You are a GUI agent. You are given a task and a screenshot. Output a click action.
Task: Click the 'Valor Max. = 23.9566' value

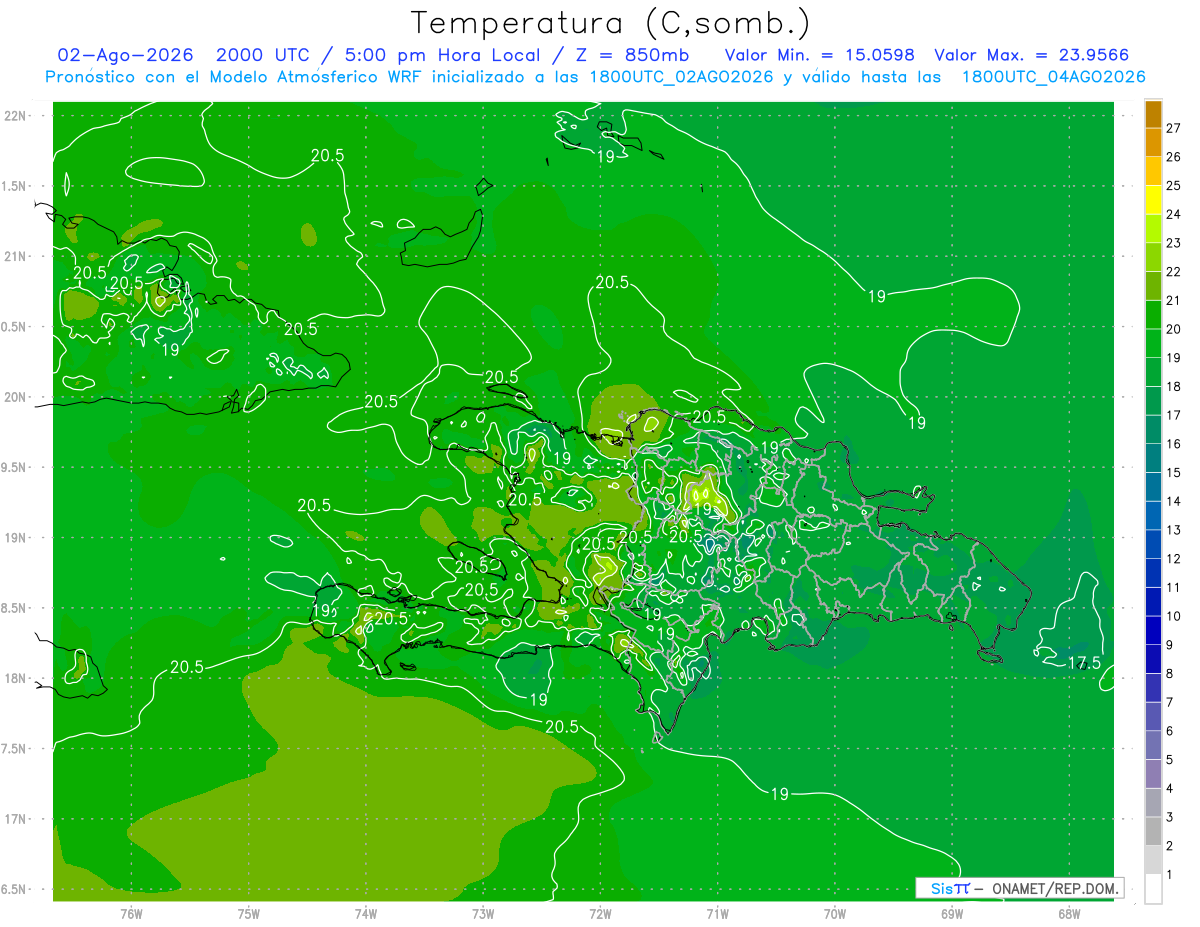coord(1032,55)
